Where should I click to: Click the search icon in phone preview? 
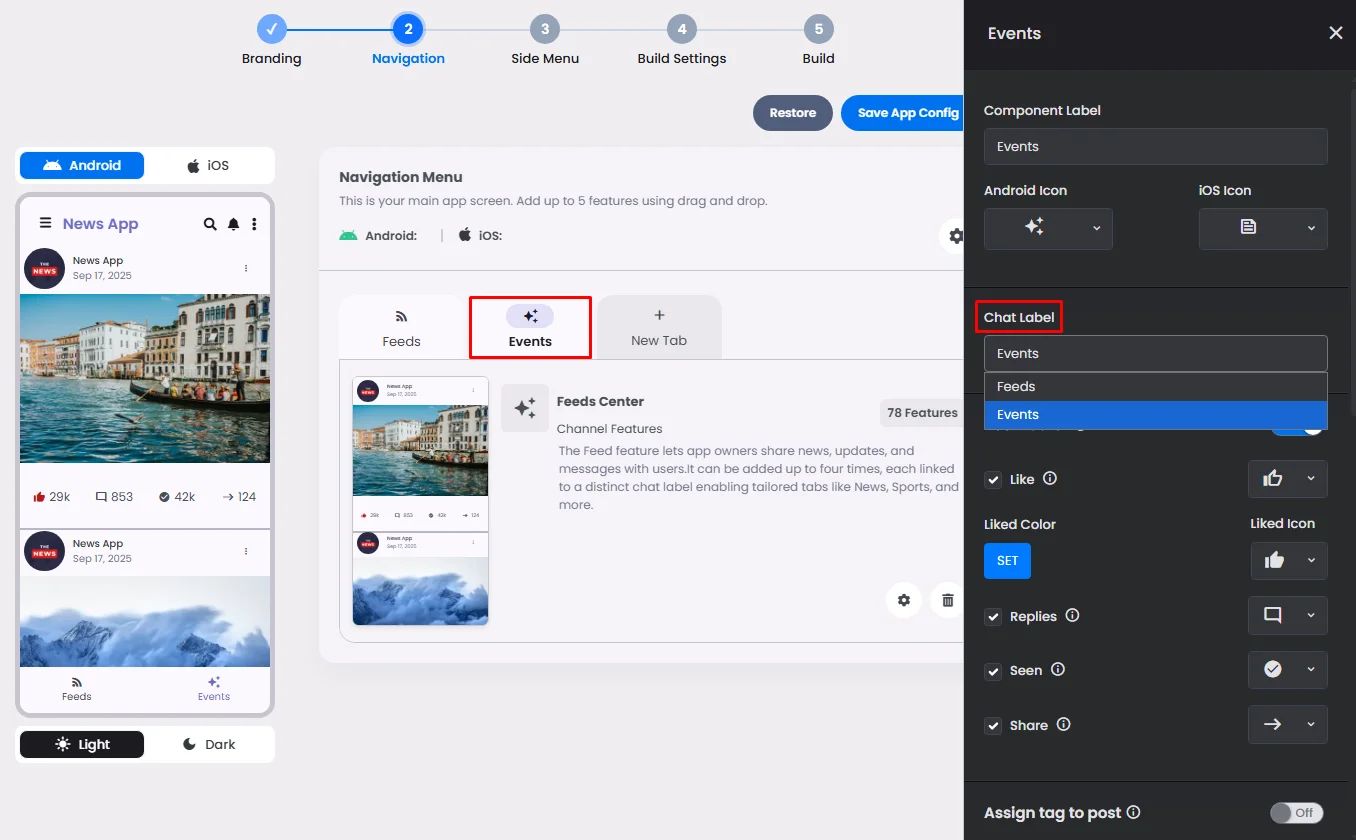point(210,224)
